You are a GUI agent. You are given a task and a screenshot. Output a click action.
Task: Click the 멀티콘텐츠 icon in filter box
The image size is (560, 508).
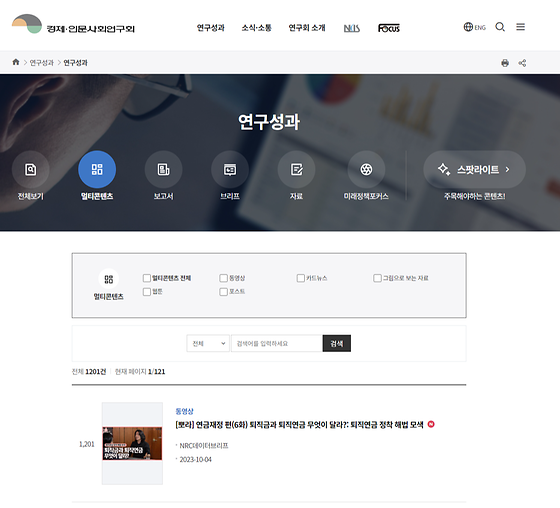pos(109,279)
